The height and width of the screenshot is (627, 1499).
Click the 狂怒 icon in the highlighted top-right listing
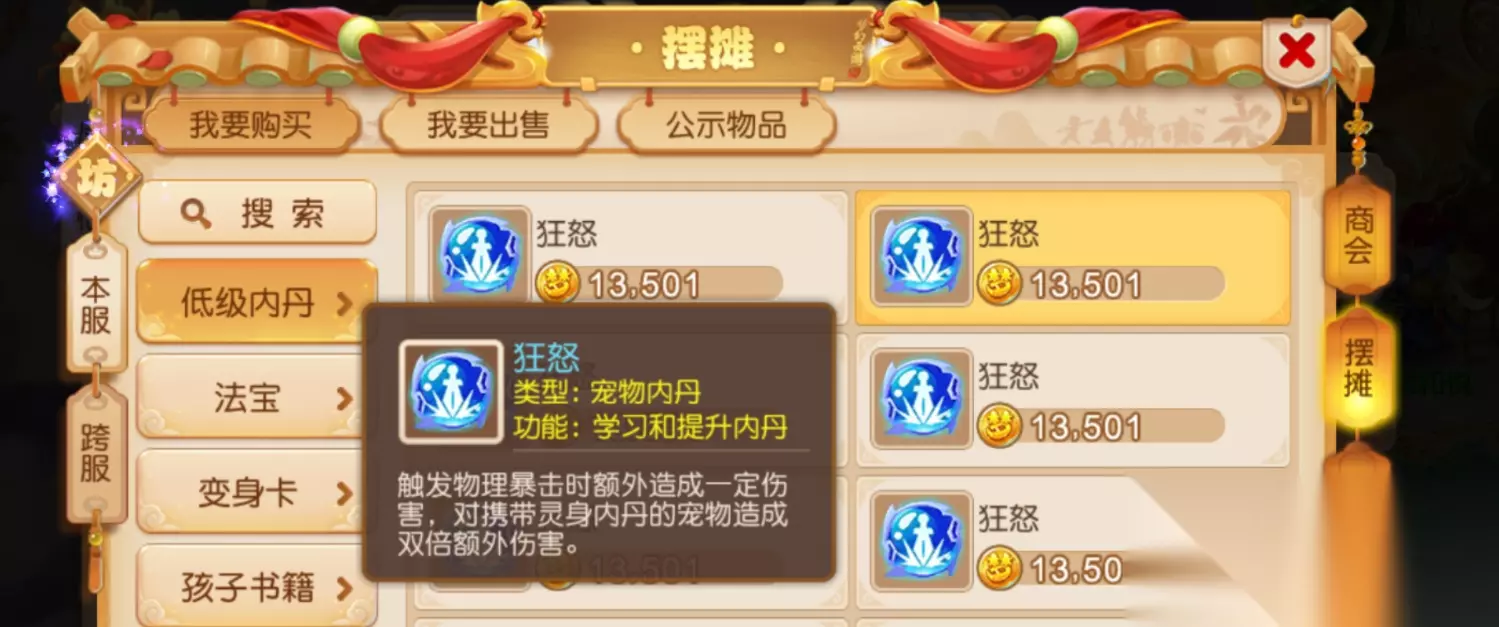(922, 255)
